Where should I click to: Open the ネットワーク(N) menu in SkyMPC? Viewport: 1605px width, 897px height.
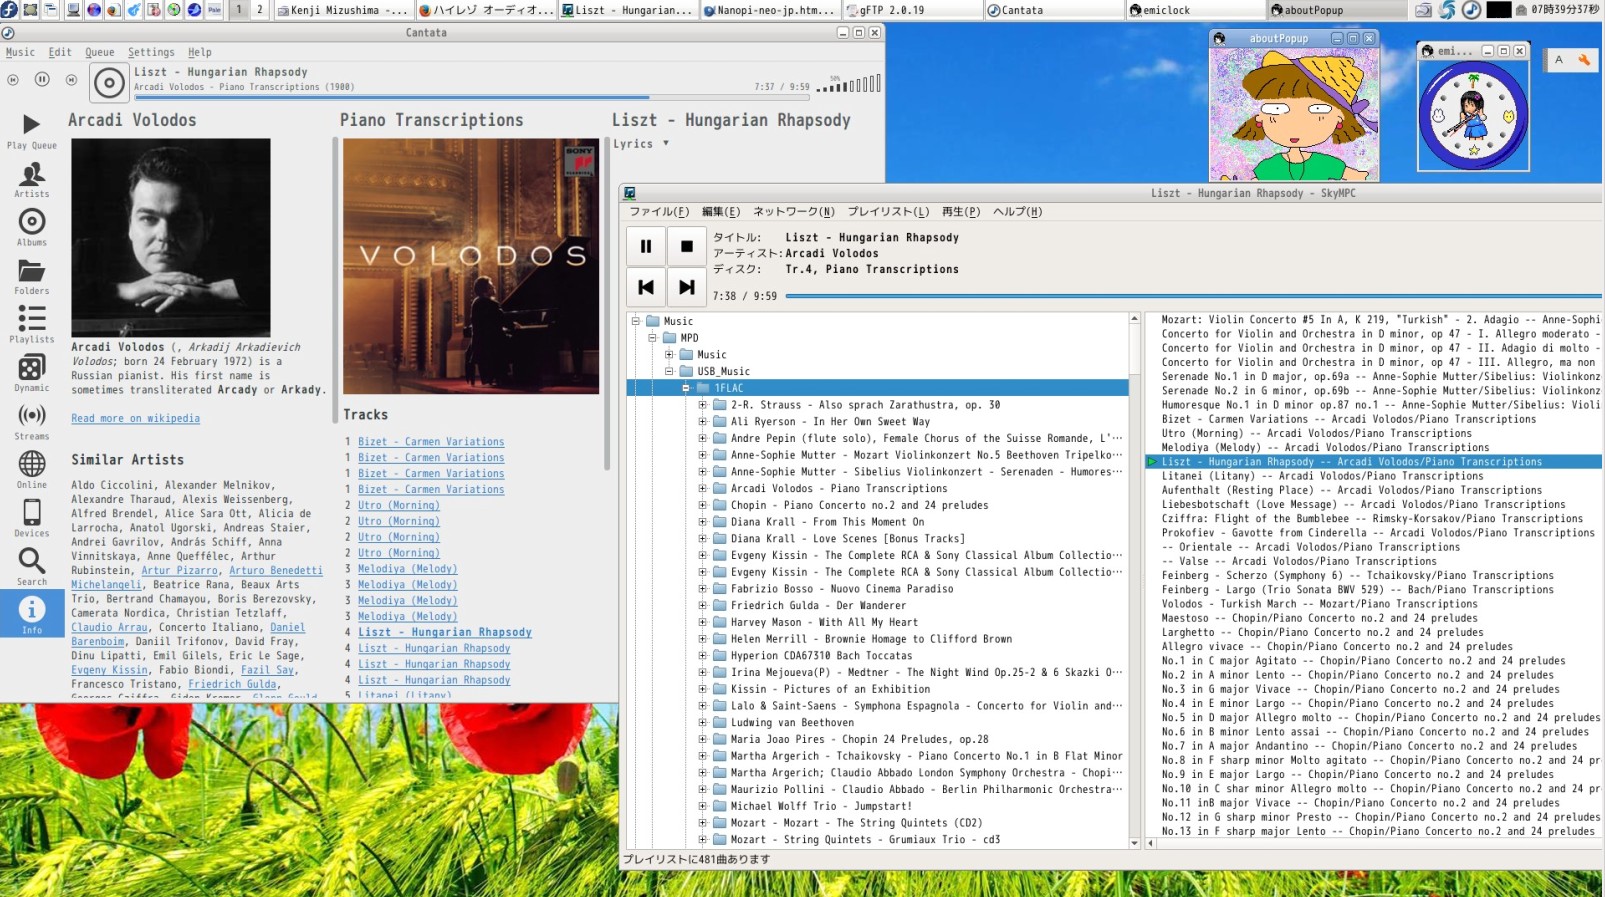point(793,212)
